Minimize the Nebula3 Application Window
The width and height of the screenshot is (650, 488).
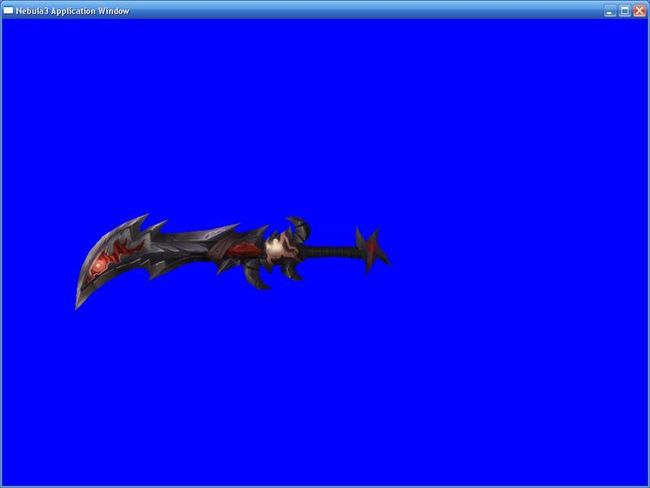click(x=609, y=11)
